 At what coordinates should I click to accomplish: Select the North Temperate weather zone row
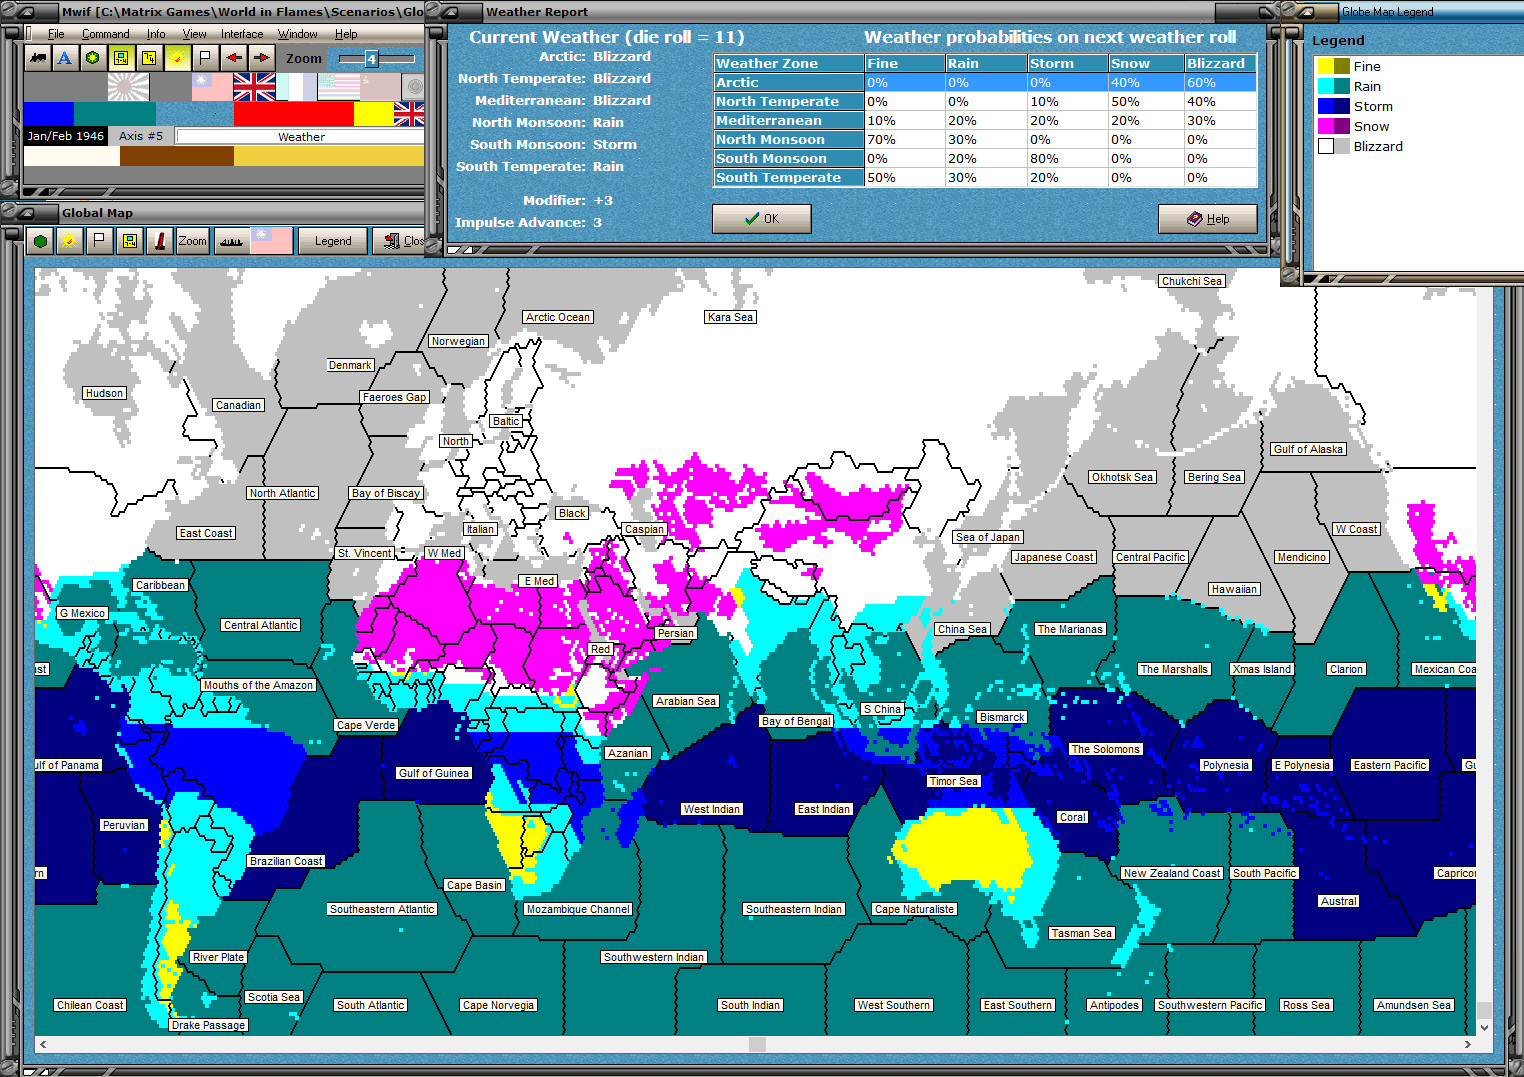pyautogui.click(x=985, y=102)
